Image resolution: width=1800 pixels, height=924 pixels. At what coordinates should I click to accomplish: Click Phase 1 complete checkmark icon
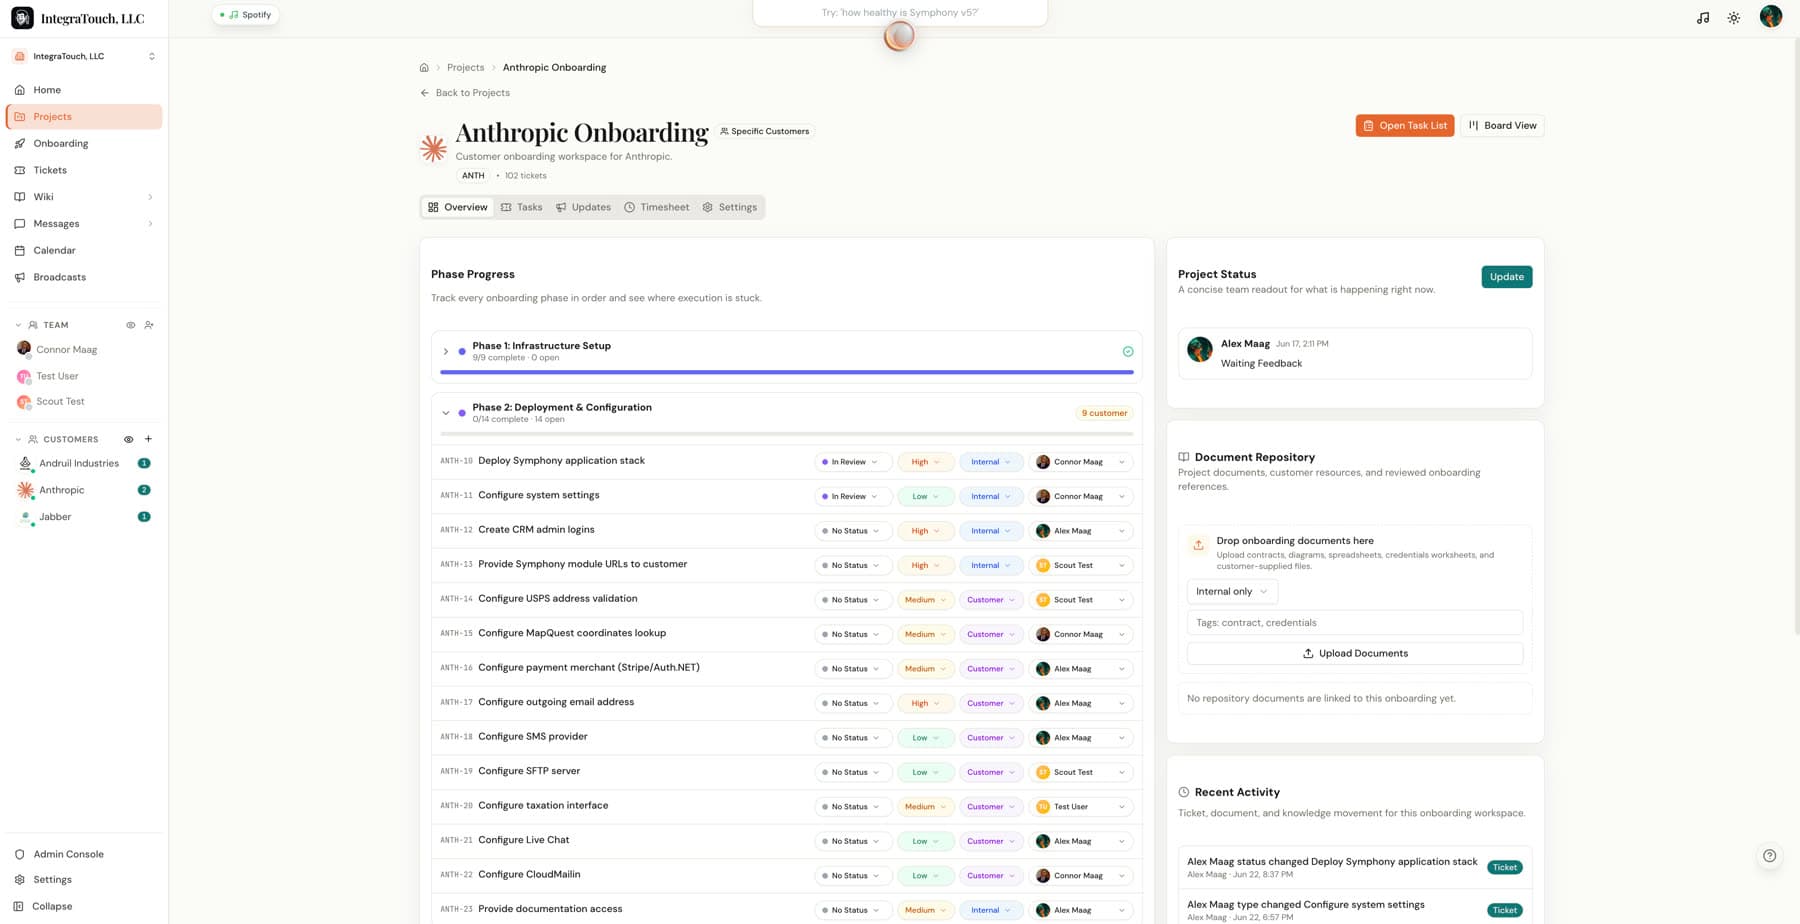click(1128, 351)
